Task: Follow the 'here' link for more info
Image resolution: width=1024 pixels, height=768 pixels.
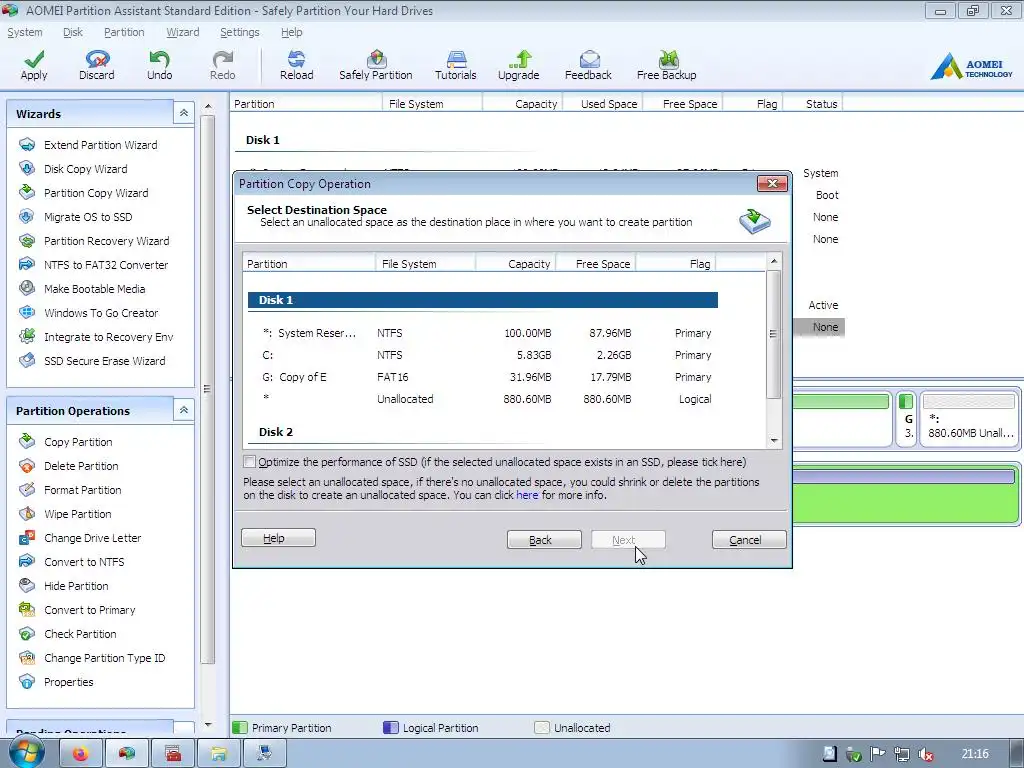Action: point(527,496)
